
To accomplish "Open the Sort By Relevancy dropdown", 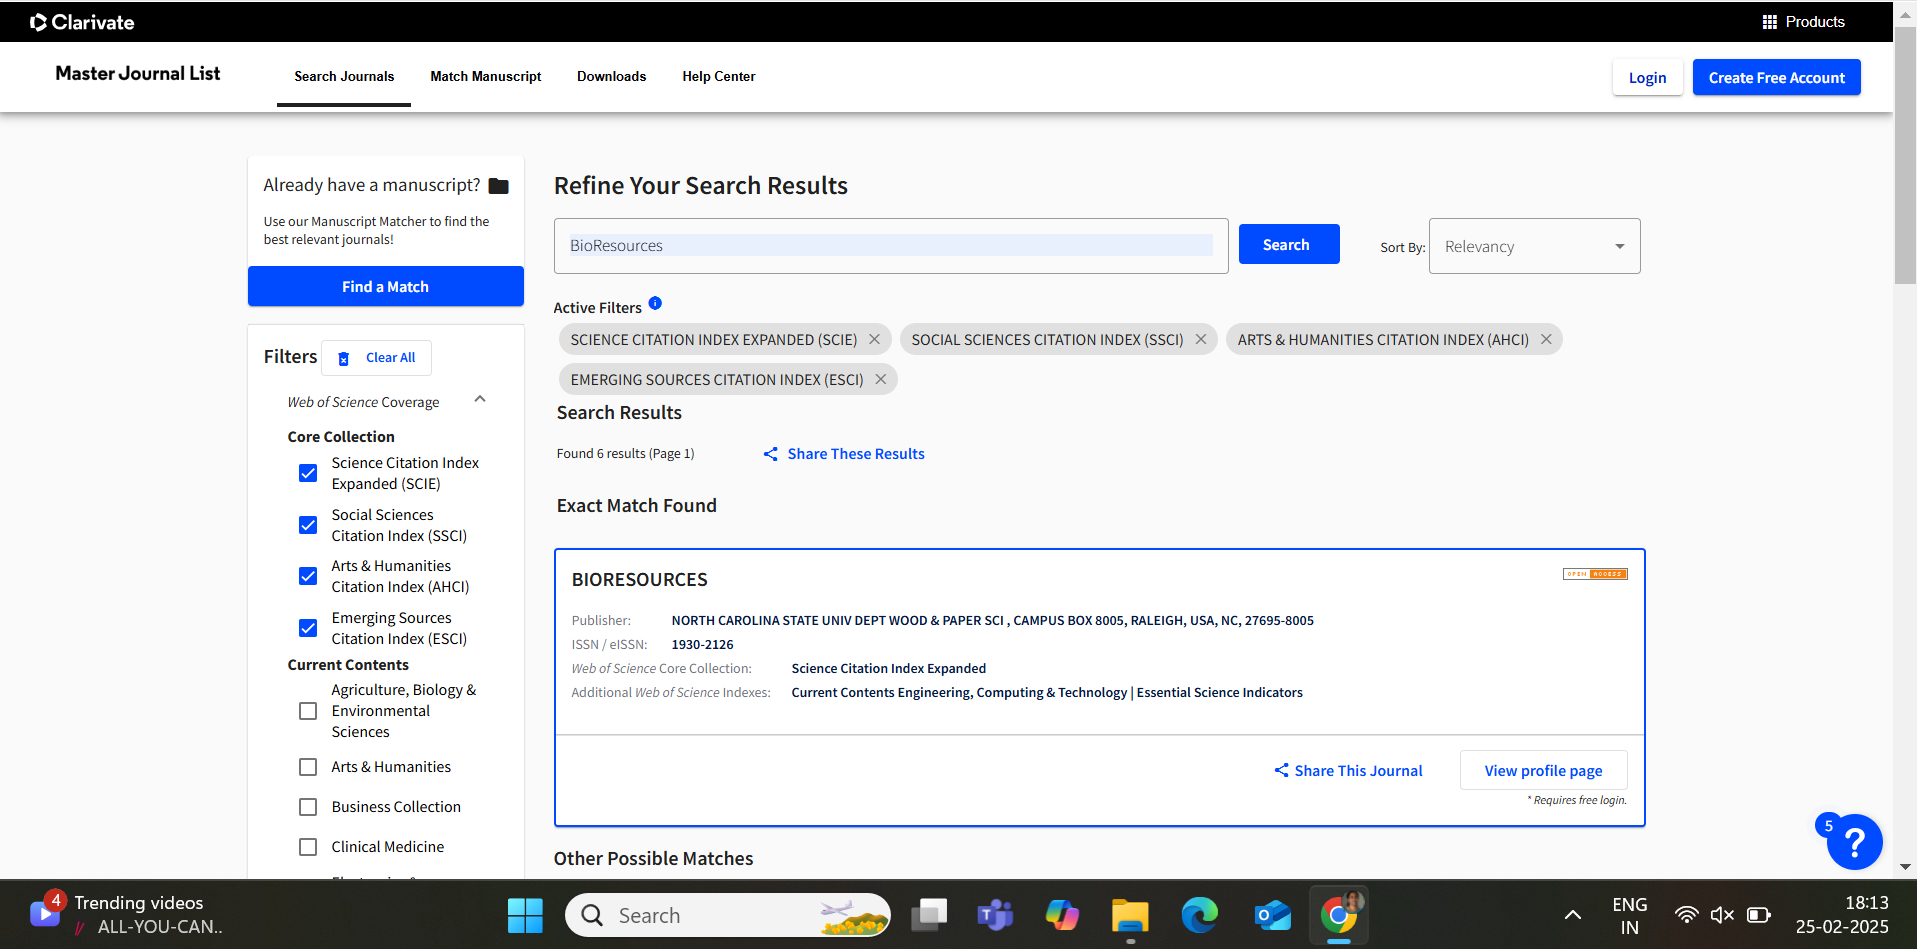I will tap(1534, 246).
